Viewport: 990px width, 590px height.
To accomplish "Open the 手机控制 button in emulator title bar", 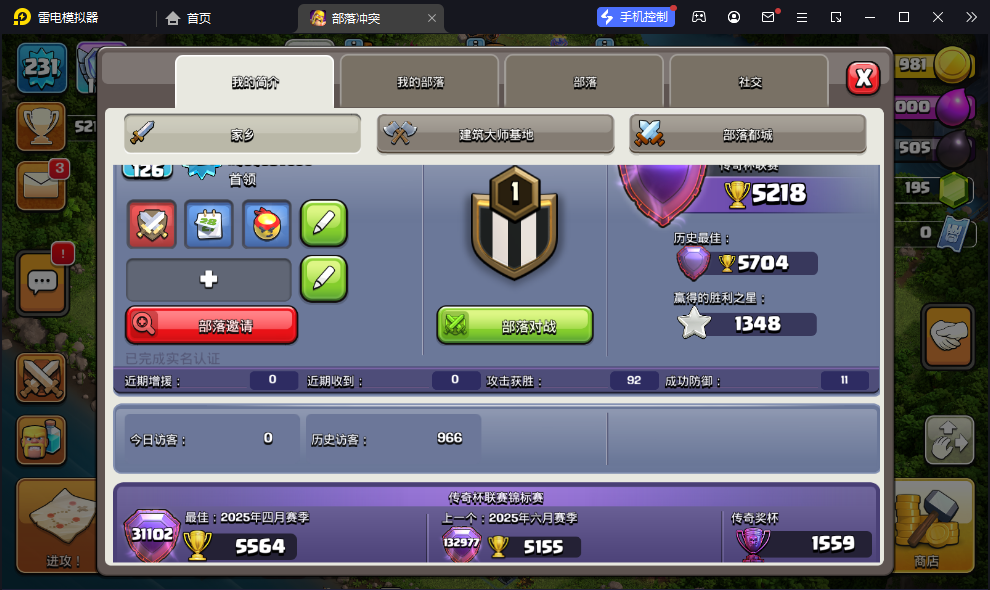I will 636,17.
